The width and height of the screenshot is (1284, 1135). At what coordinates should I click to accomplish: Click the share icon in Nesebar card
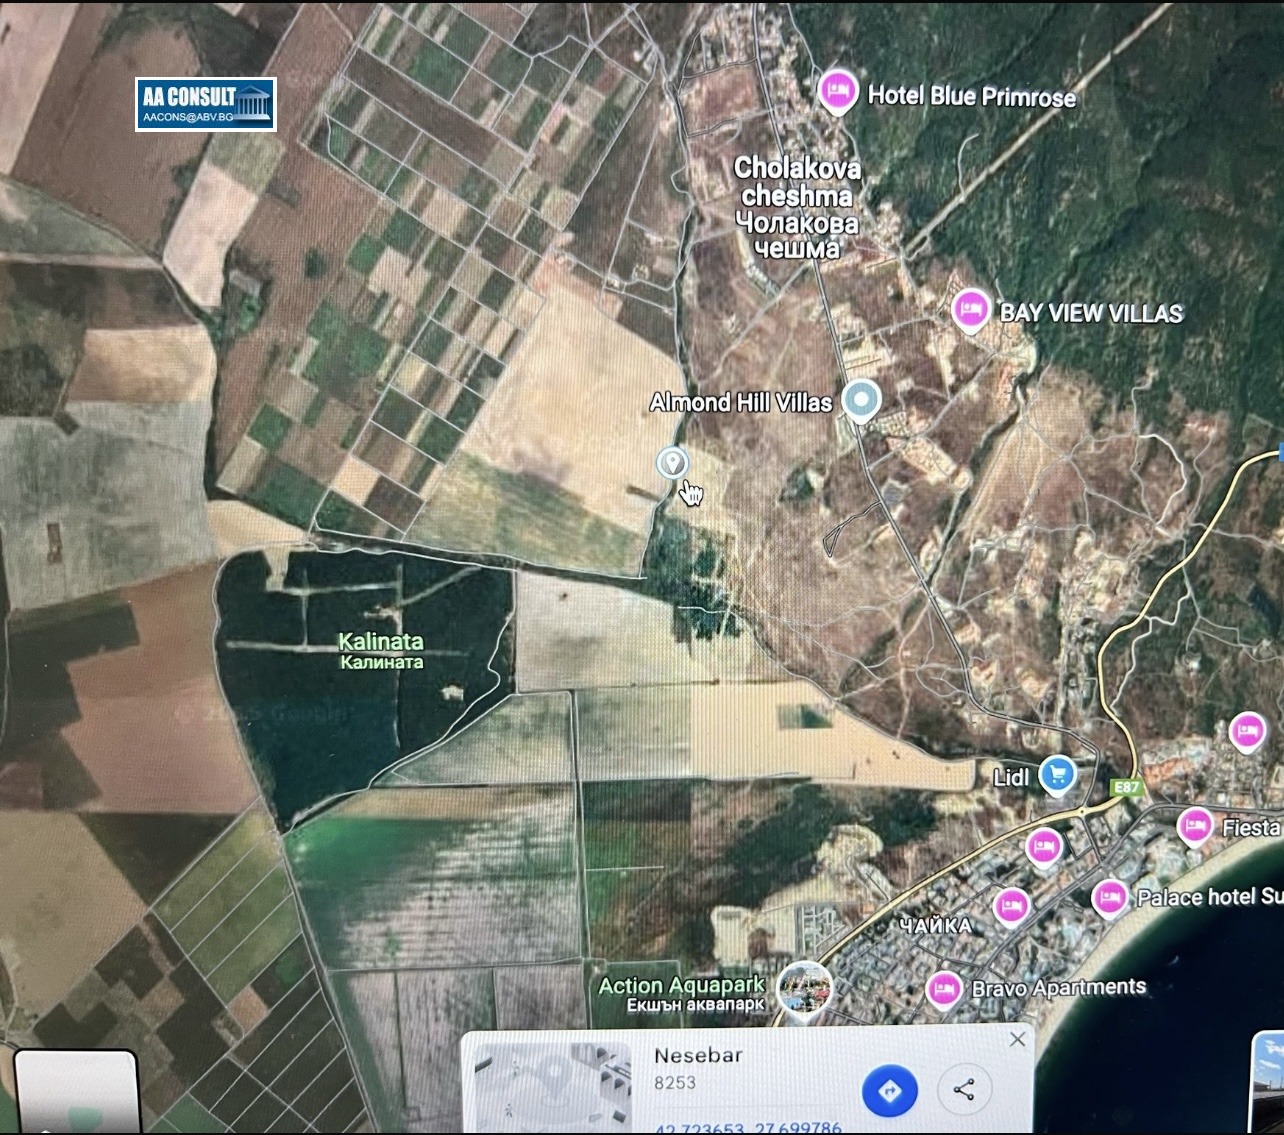click(964, 1089)
